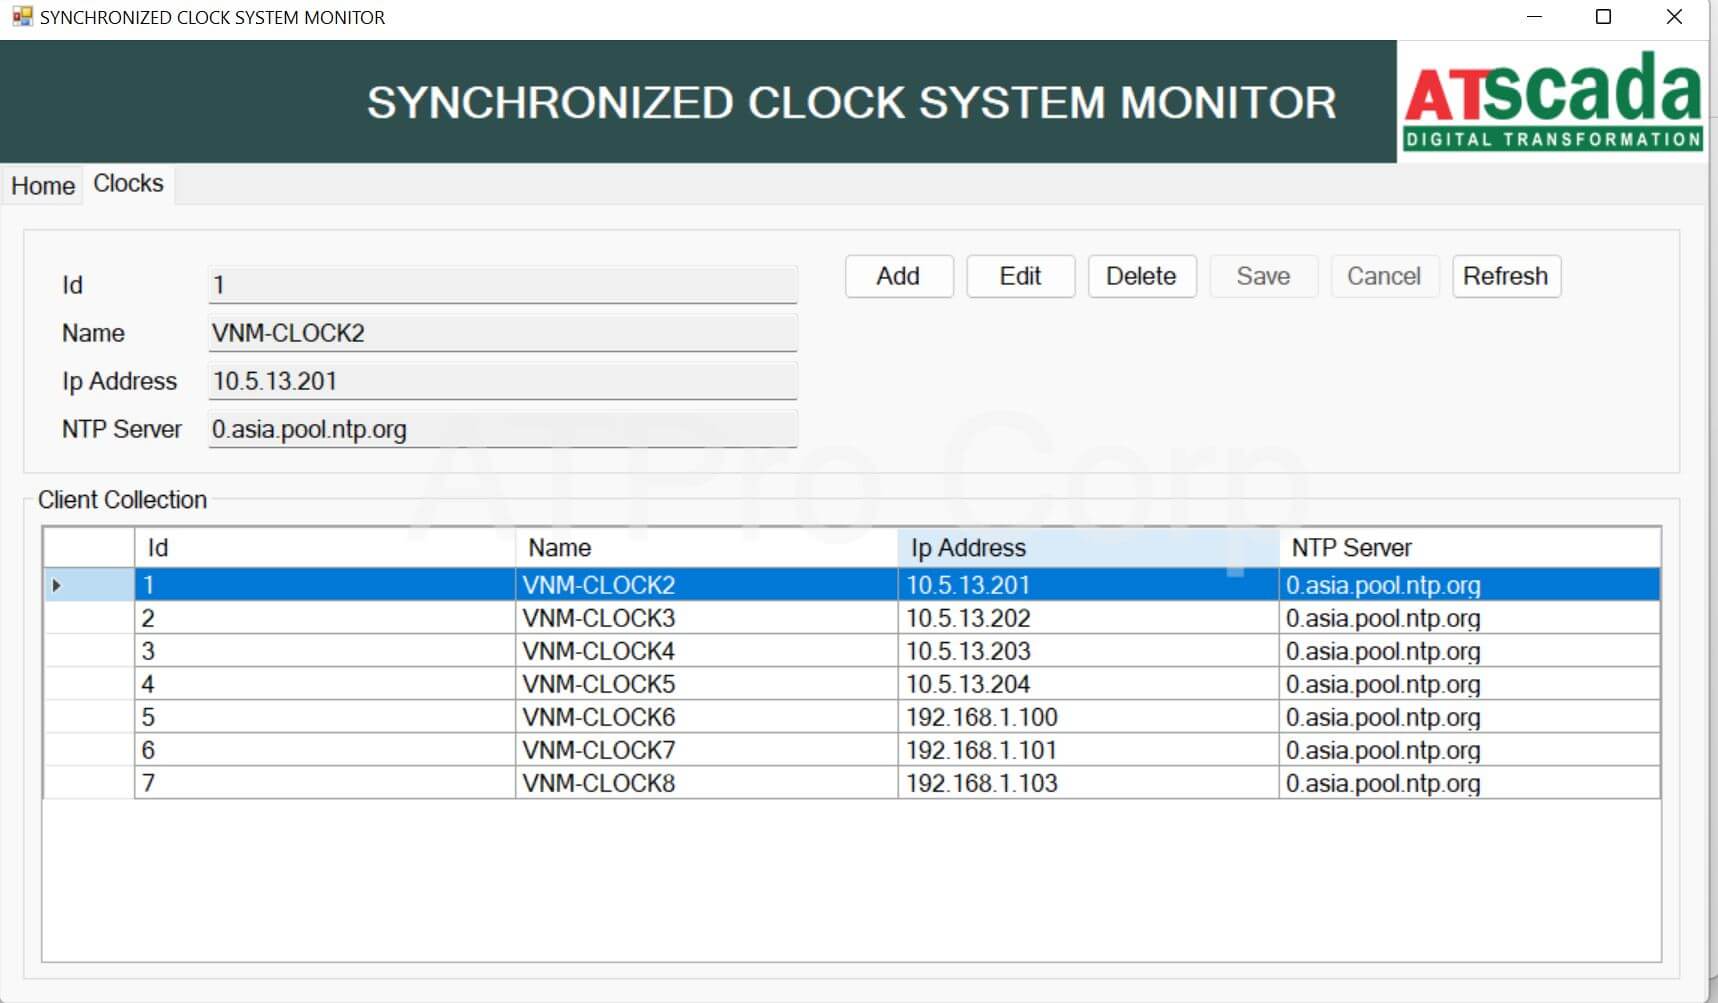Sort by the Ip Address column header
1718x1003 pixels.
point(1087,548)
